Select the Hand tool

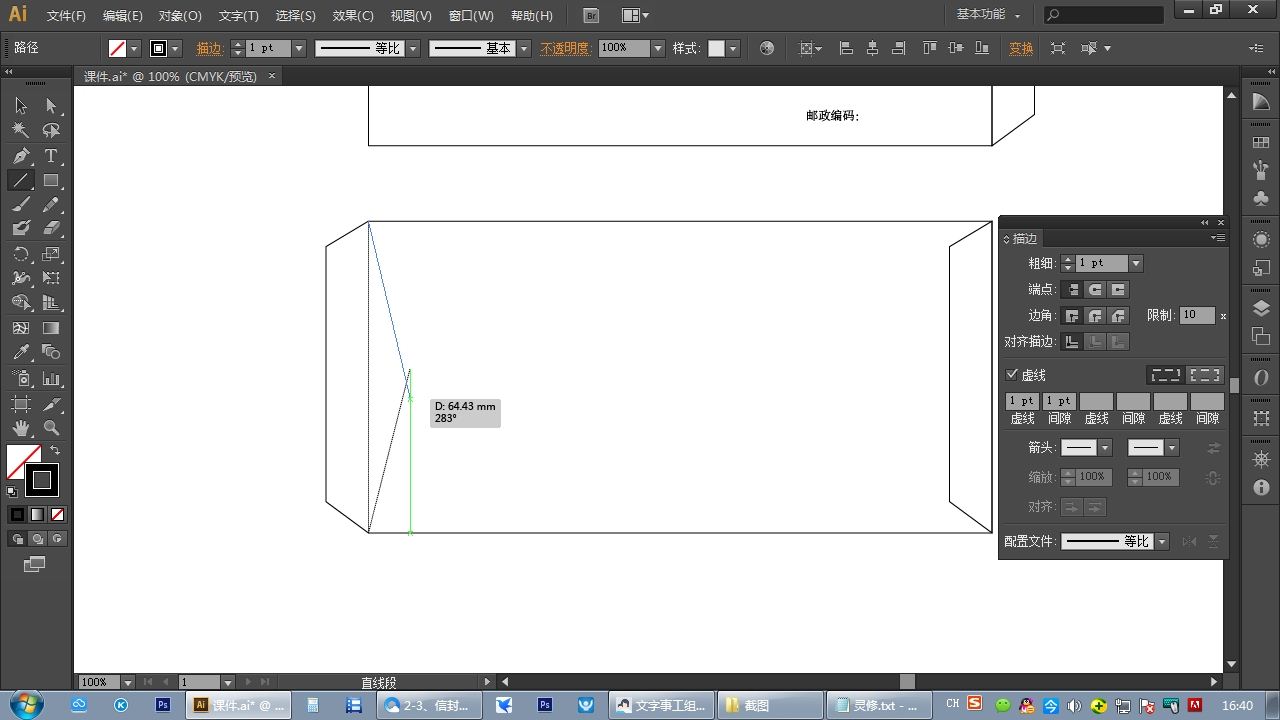[21, 428]
